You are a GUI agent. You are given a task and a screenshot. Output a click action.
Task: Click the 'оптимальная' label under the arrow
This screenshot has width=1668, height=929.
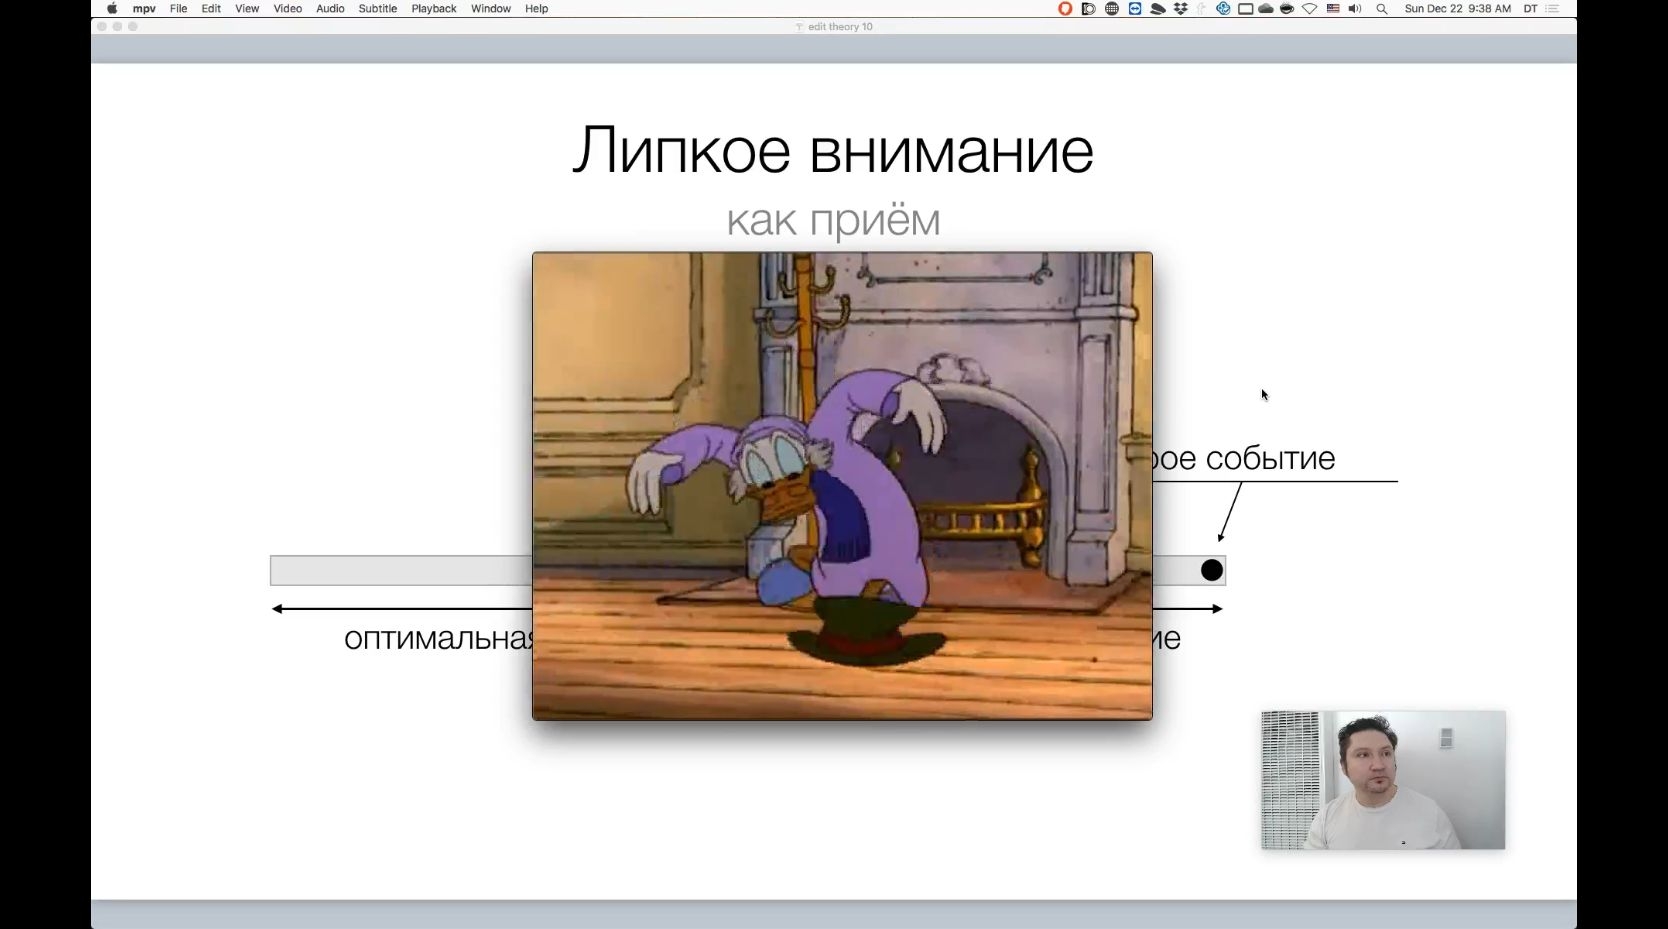click(x=439, y=638)
